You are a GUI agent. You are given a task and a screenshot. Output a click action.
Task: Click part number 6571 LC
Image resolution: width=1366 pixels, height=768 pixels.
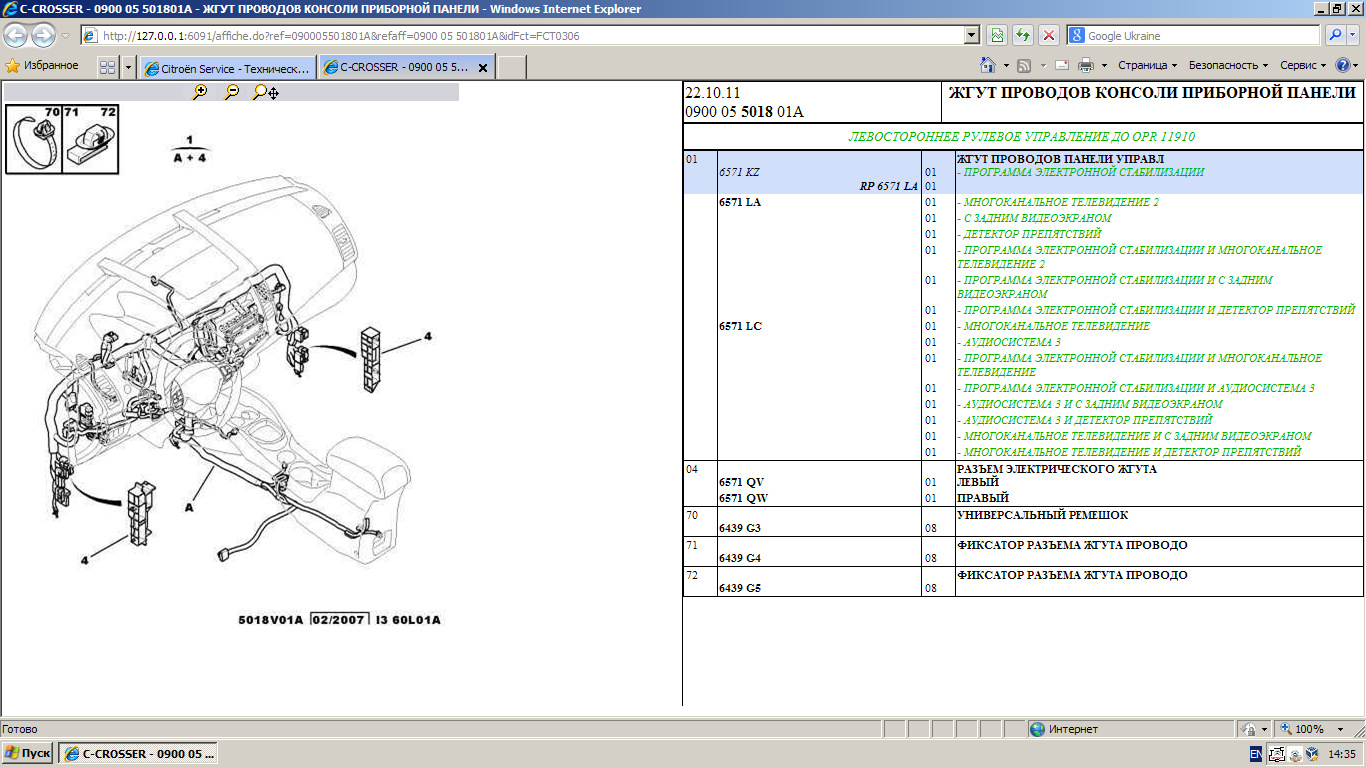point(740,326)
